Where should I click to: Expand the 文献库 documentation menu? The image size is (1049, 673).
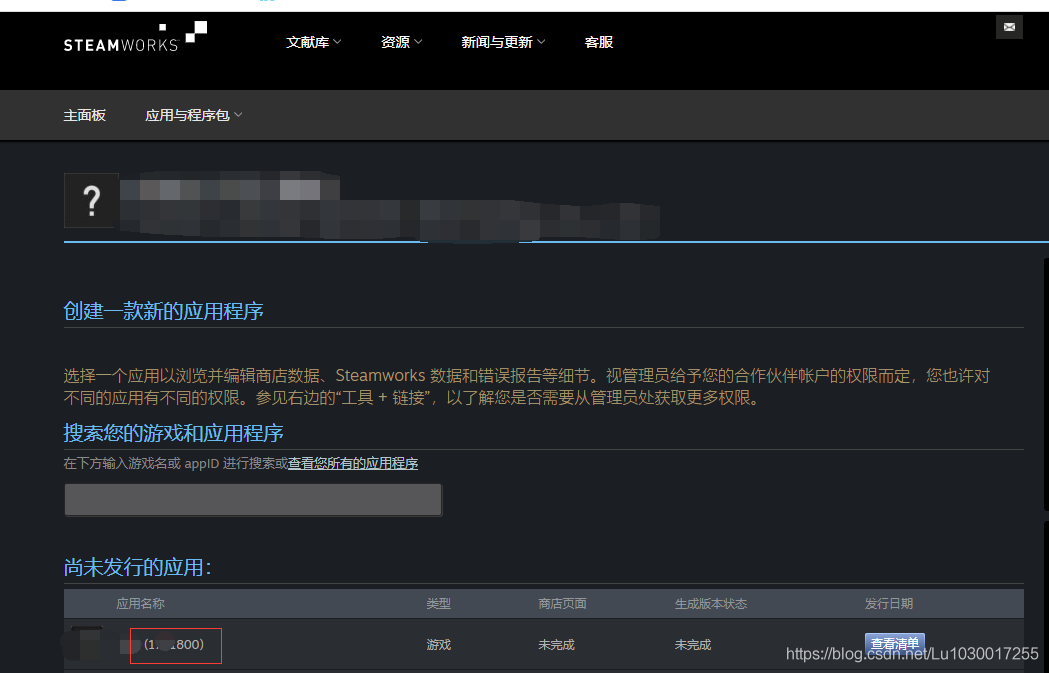(314, 42)
